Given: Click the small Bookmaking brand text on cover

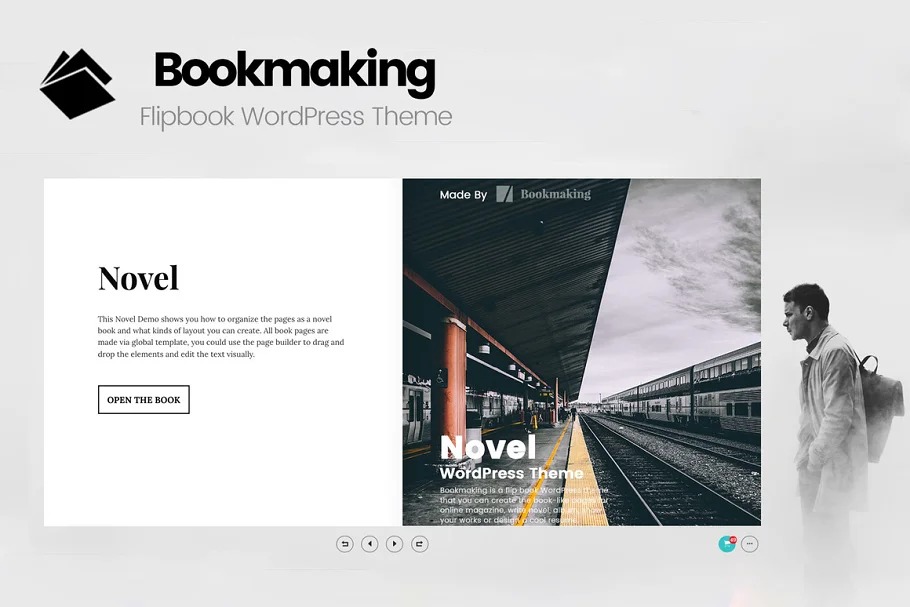Looking at the screenshot, I should click(556, 194).
